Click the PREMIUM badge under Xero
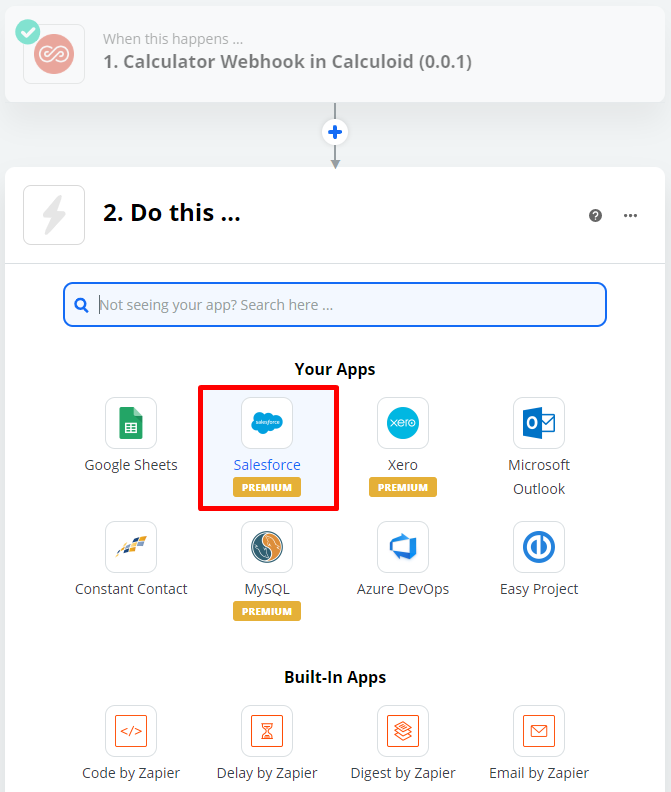This screenshot has height=792, width=671. pos(403,487)
